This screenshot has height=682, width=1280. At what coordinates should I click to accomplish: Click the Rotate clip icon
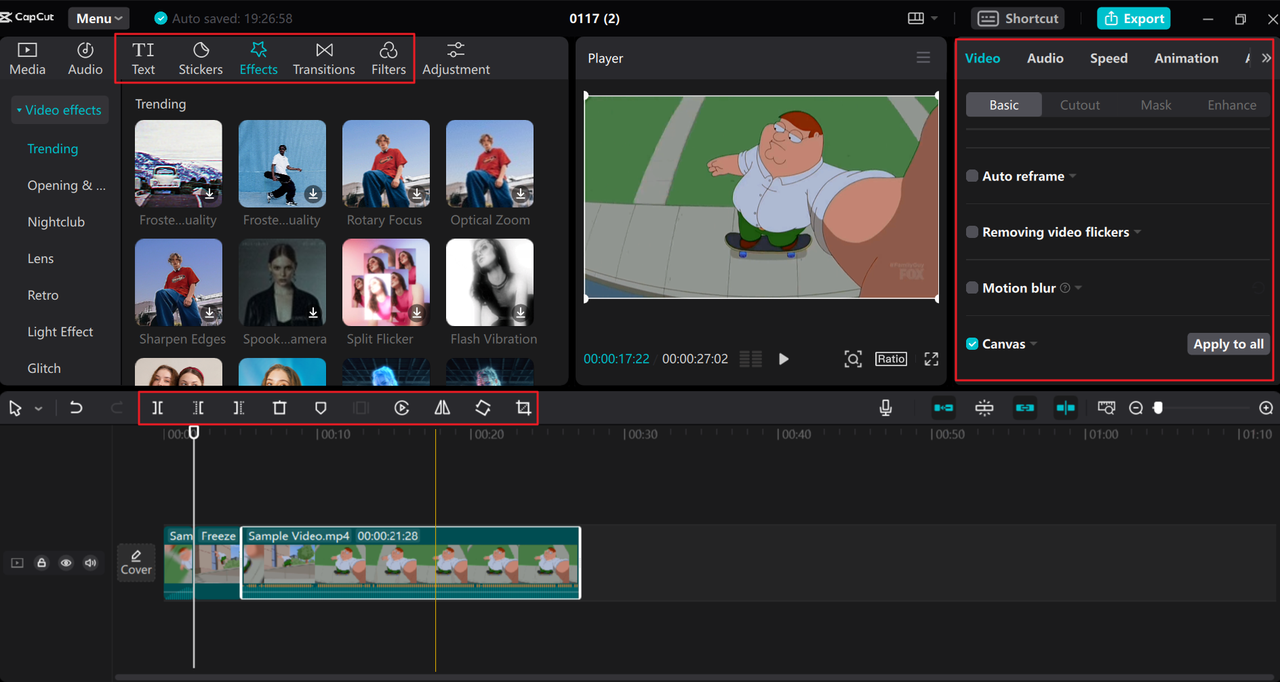483,408
